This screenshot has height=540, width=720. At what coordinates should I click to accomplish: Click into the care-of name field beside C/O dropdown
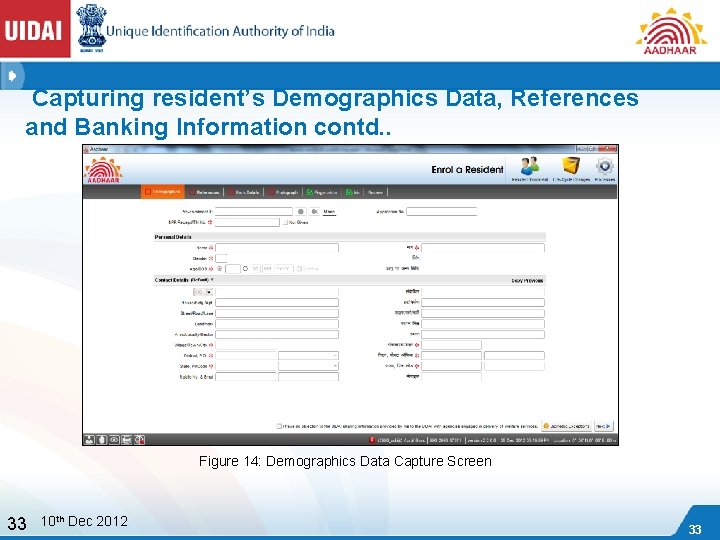point(277,292)
